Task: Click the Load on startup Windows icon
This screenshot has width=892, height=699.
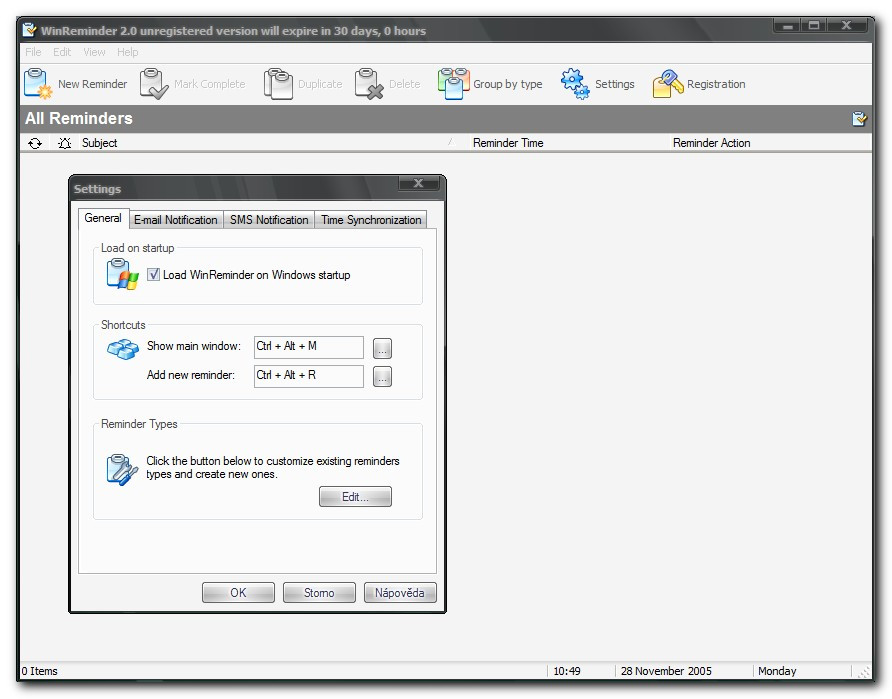Action: click(x=122, y=274)
